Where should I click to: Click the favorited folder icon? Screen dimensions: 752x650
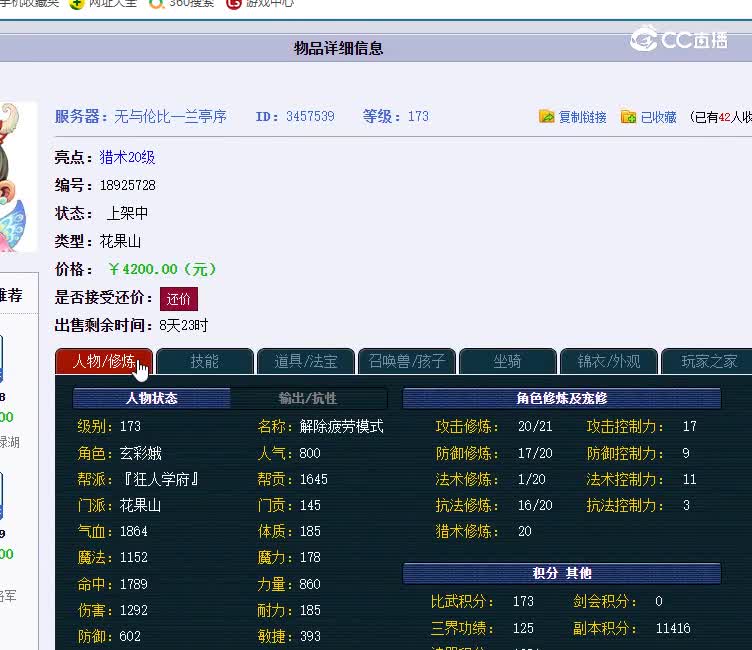[628, 116]
